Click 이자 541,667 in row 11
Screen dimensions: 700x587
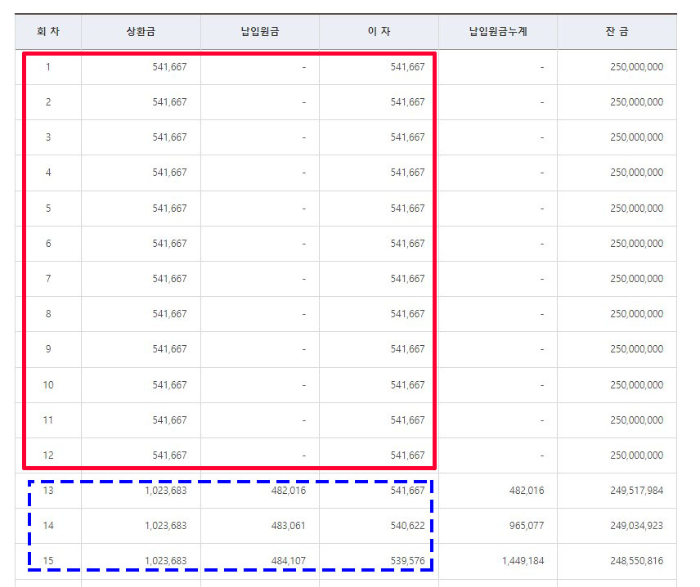[408, 420]
